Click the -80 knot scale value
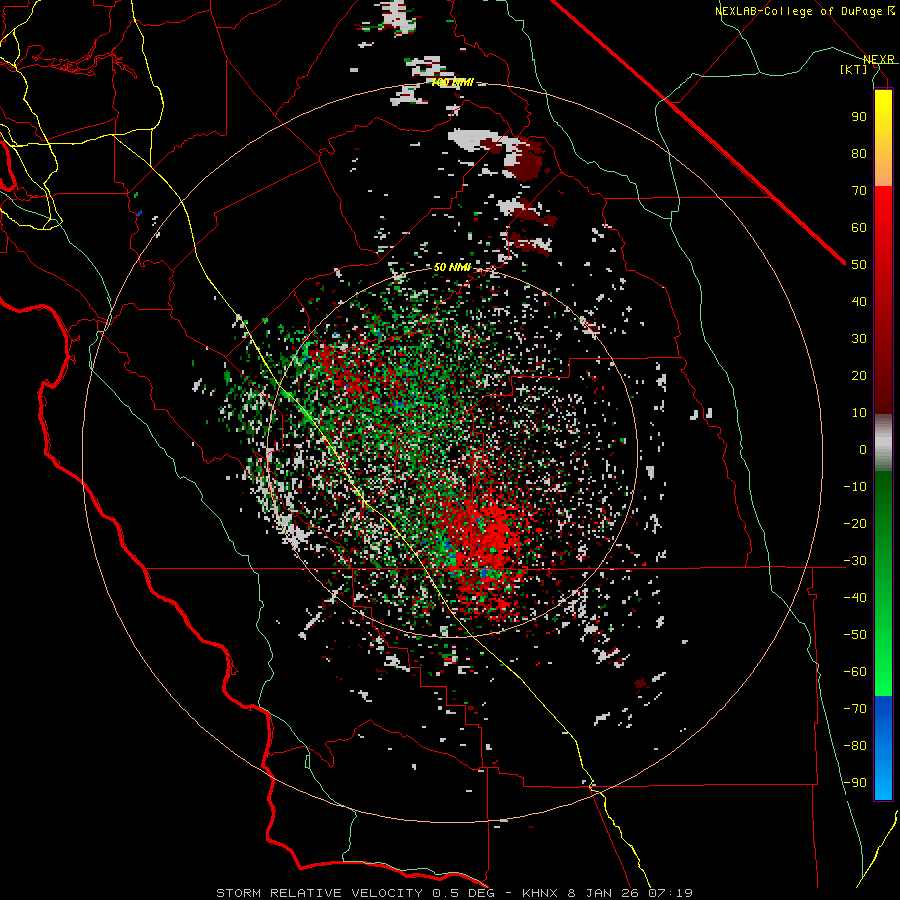This screenshot has width=900, height=900. pos(855,746)
